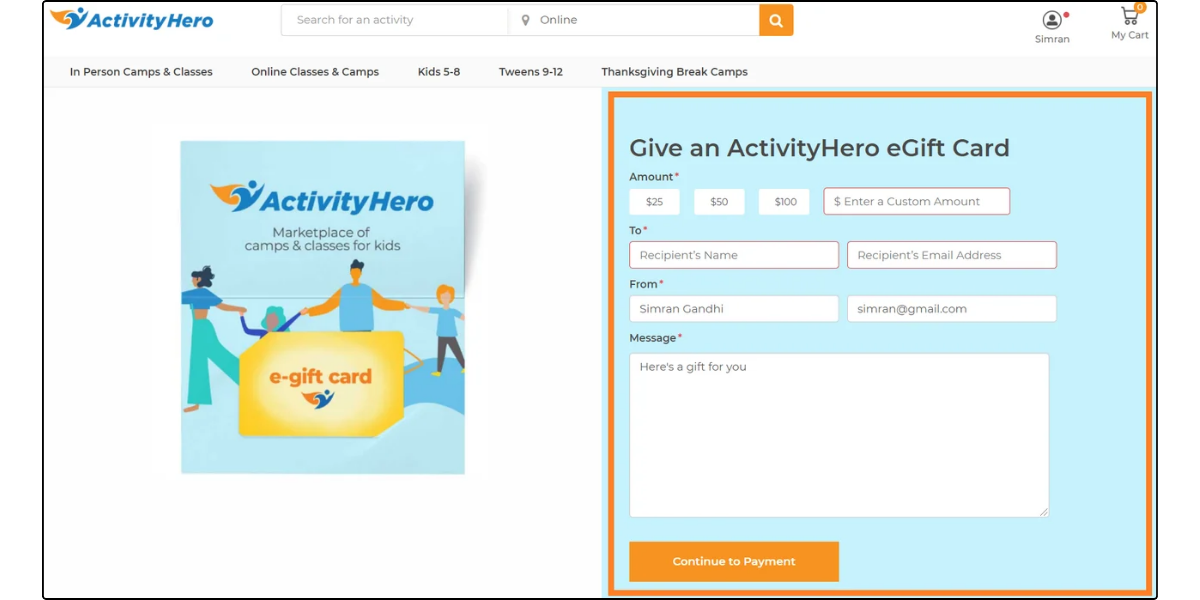This screenshot has width=1200, height=600.
Task: Choose the $100 gift amount
Action: tap(784, 201)
